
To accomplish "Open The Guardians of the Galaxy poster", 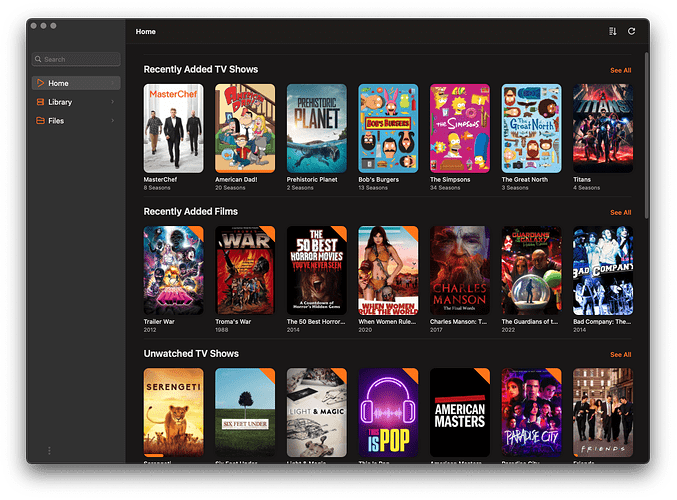I will (531, 270).
